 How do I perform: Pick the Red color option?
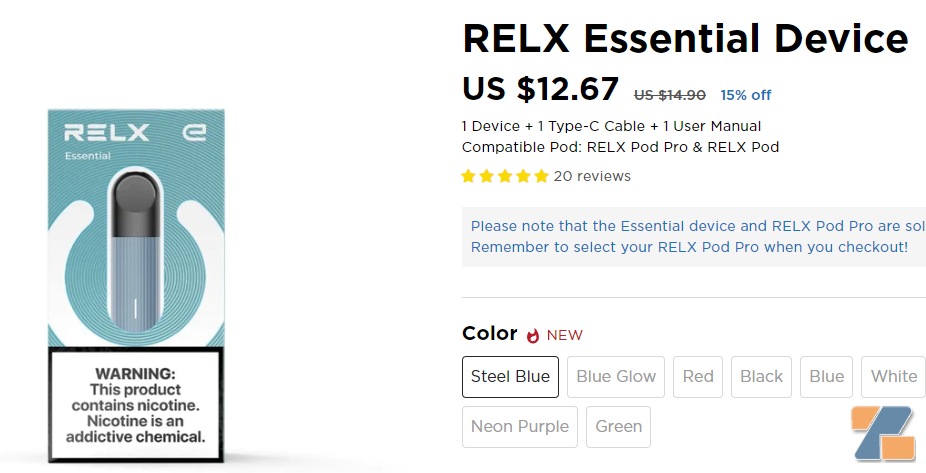(x=698, y=377)
